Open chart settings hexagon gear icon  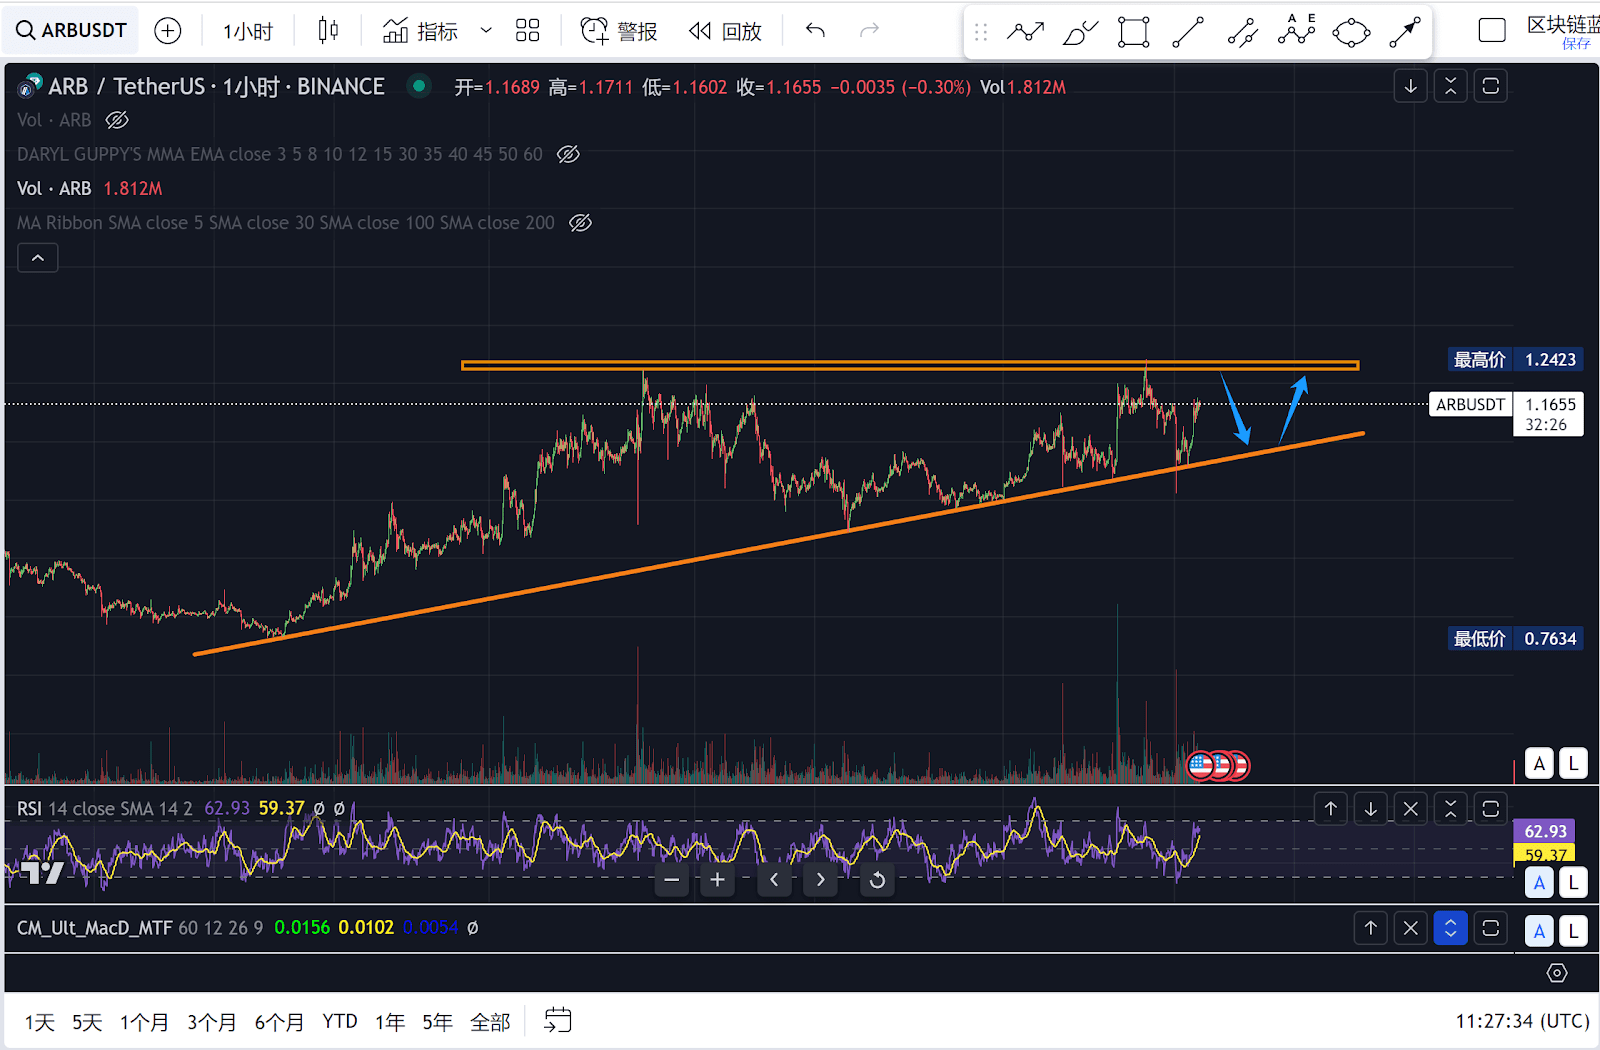1557,973
